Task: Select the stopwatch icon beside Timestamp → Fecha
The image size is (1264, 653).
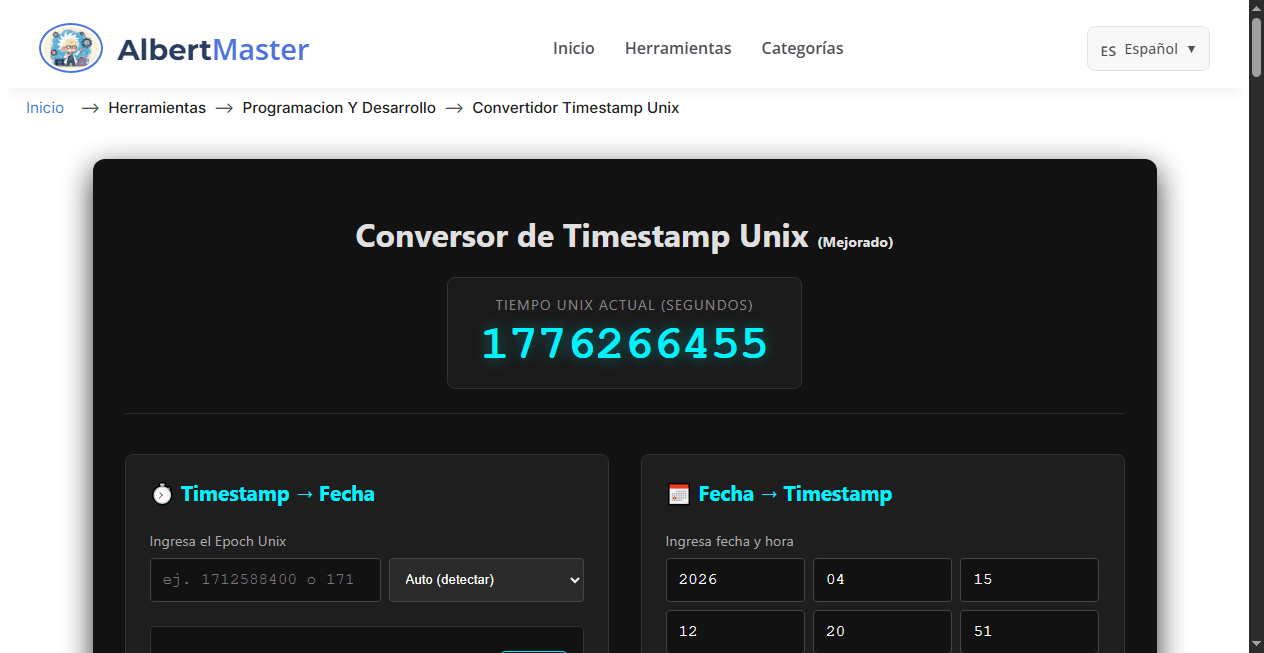Action: point(161,493)
